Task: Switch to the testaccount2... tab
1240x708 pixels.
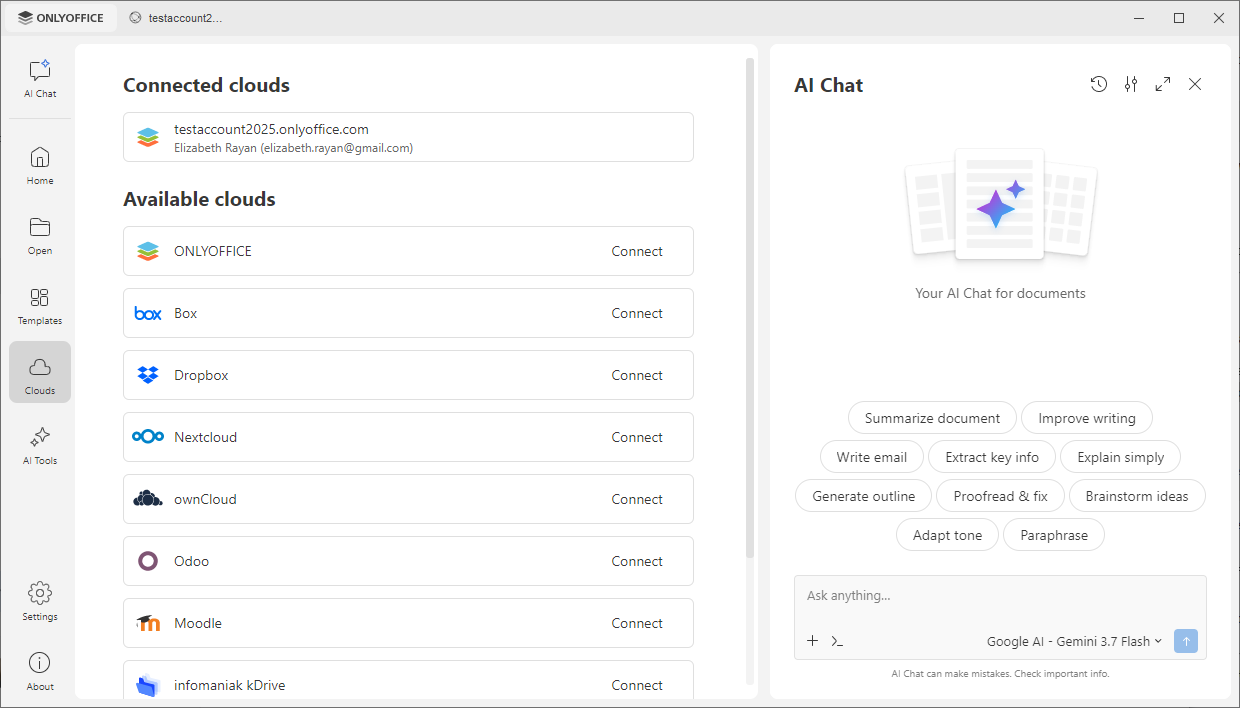Action: [176, 18]
